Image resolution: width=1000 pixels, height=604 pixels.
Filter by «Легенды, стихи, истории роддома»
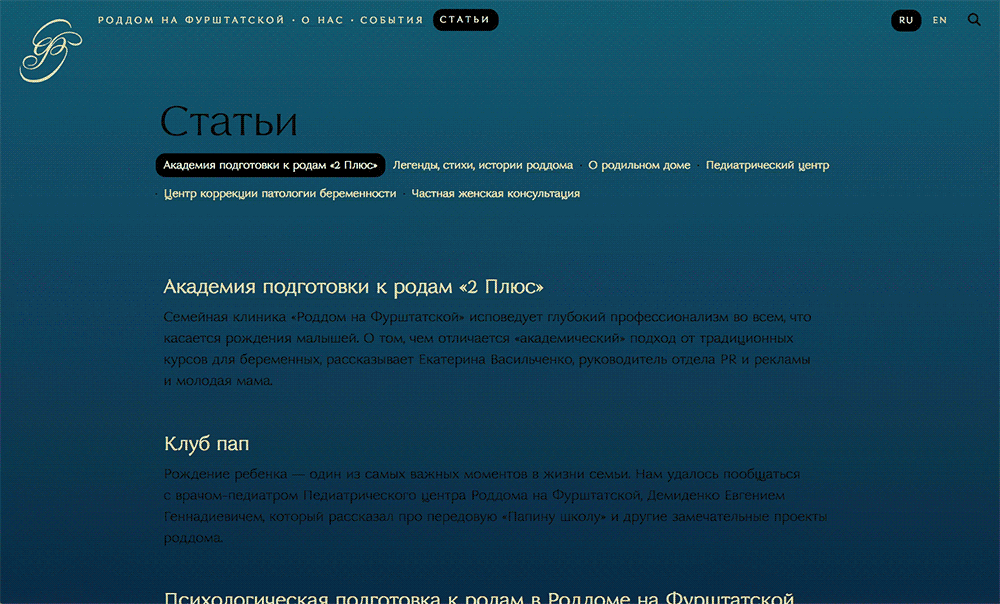(483, 165)
